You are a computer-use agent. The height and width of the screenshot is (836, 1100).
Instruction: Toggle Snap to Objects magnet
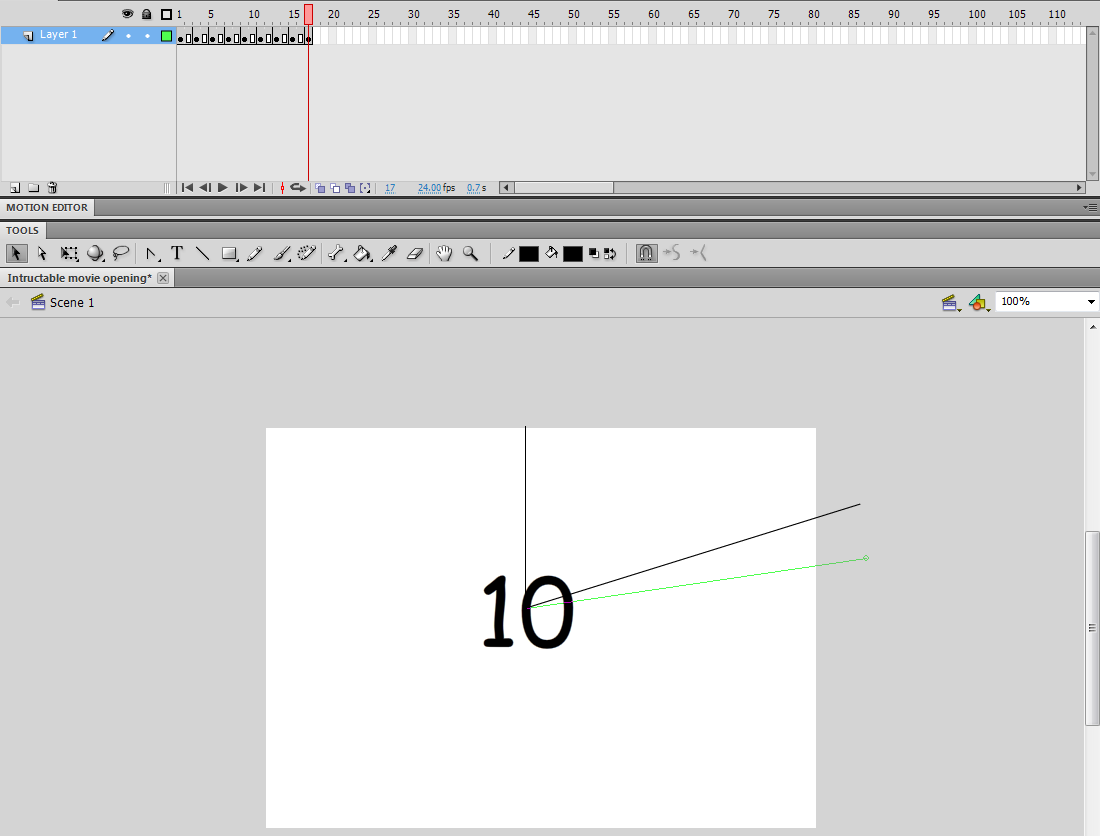646,253
